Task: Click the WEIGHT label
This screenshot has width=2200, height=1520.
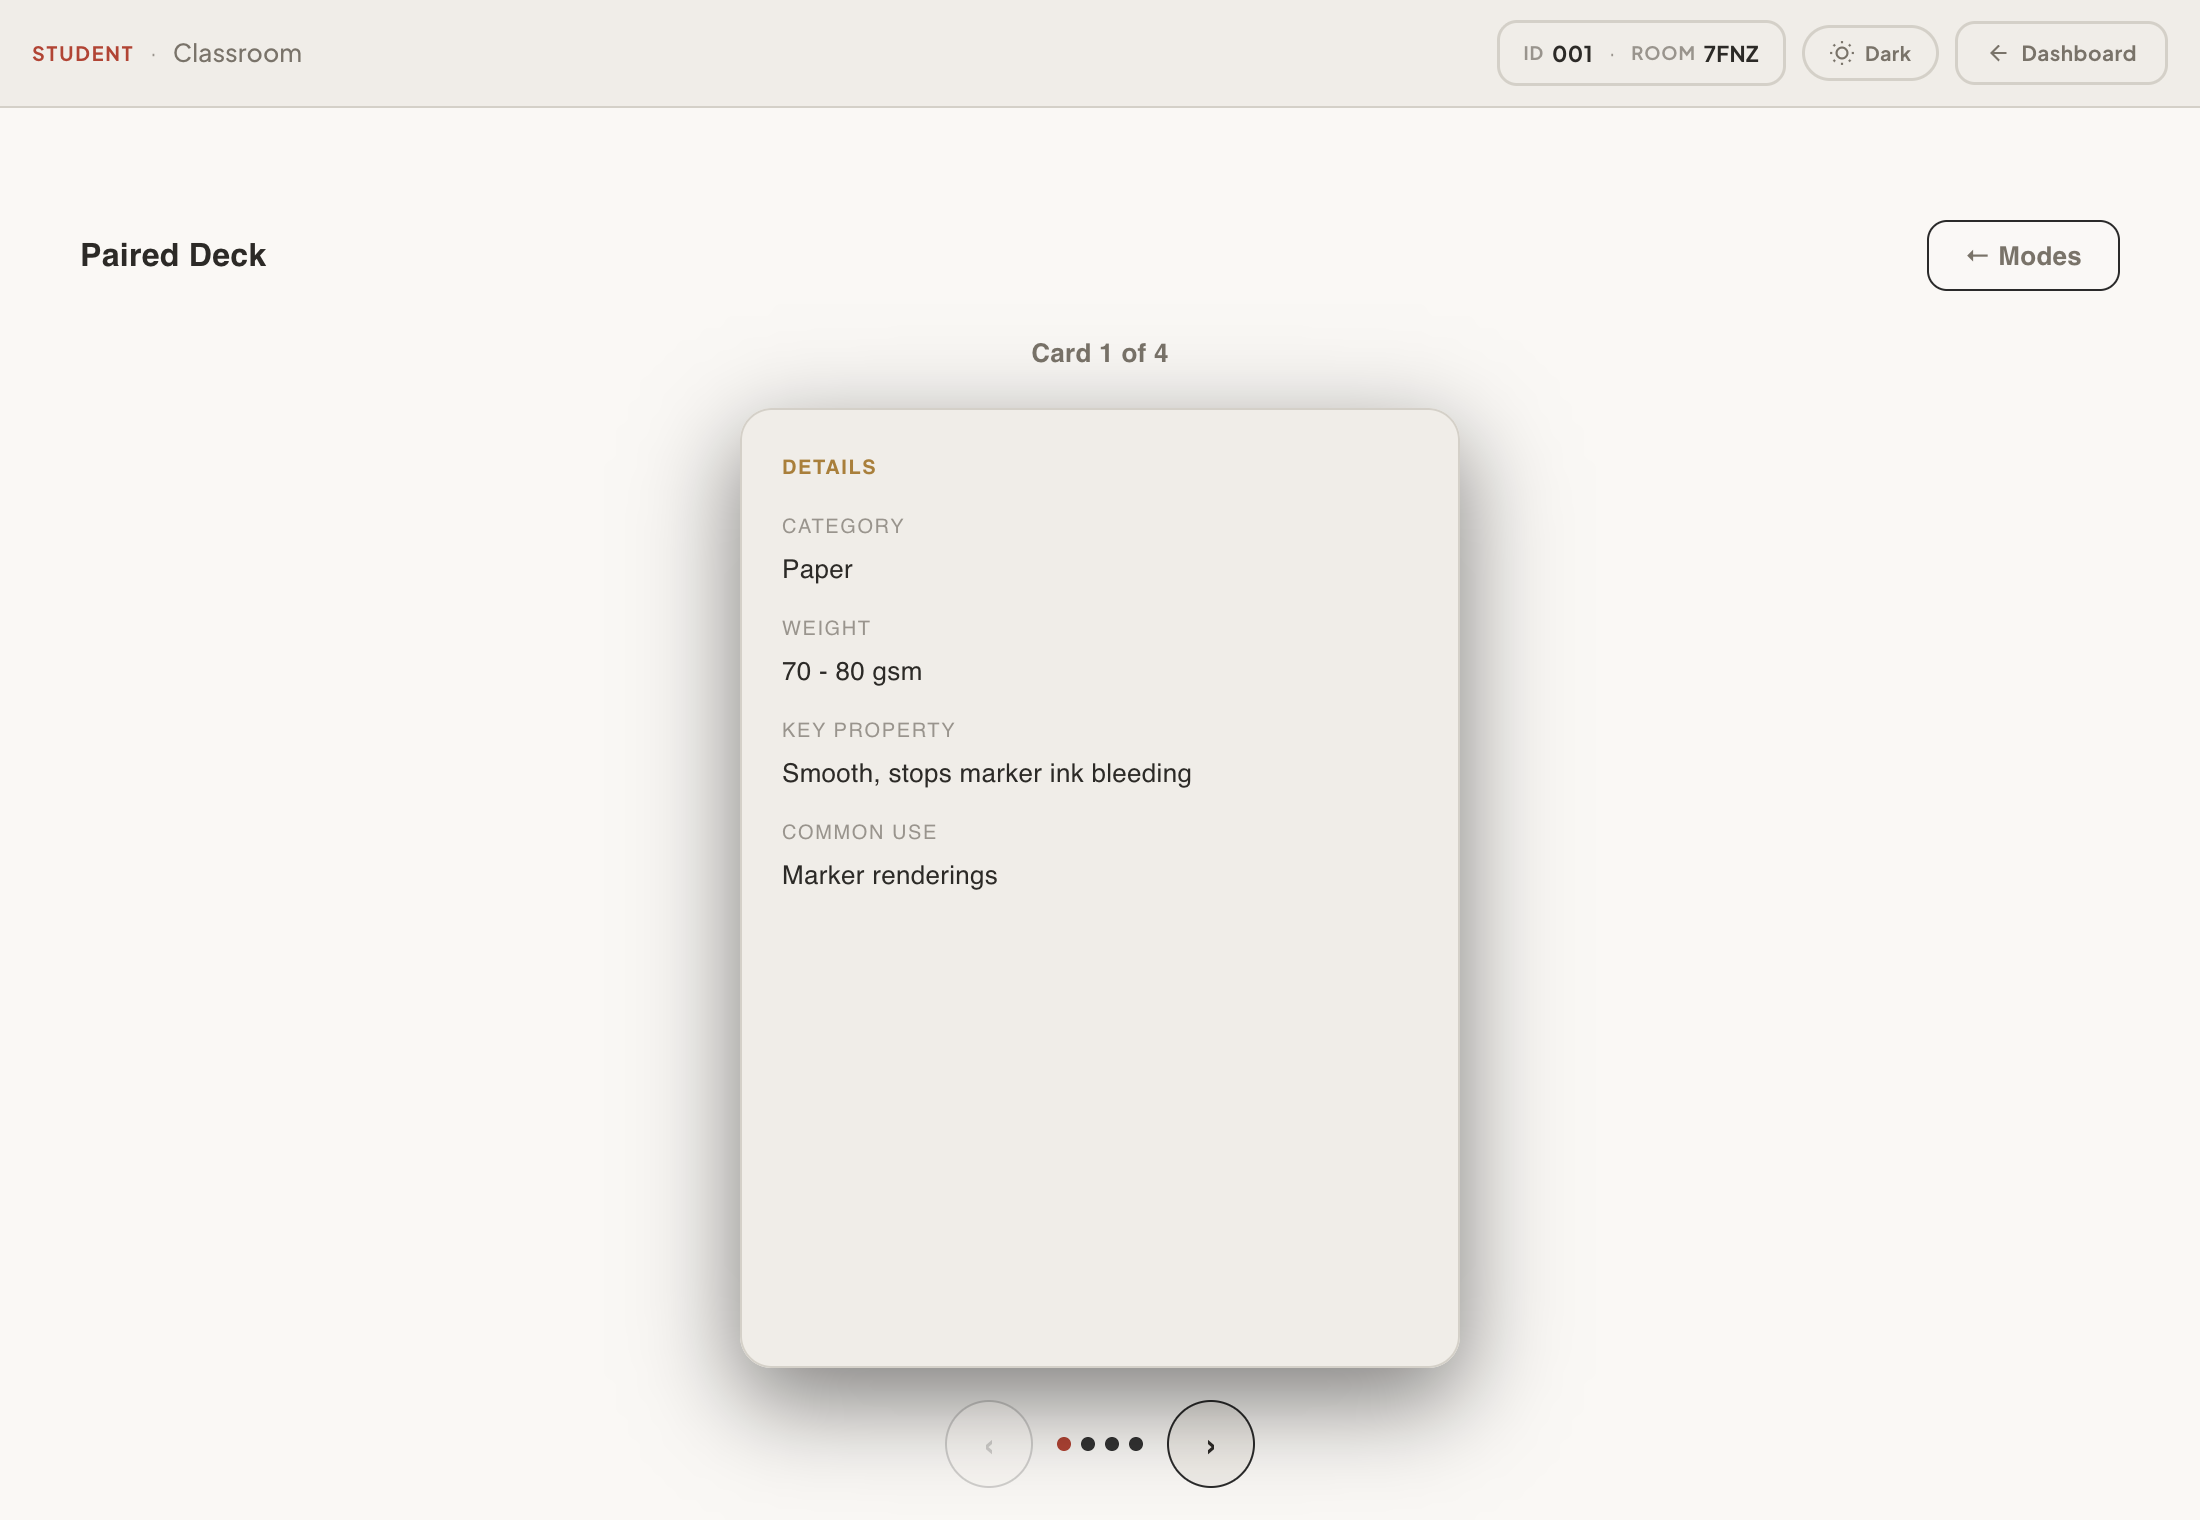Action: click(826, 628)
